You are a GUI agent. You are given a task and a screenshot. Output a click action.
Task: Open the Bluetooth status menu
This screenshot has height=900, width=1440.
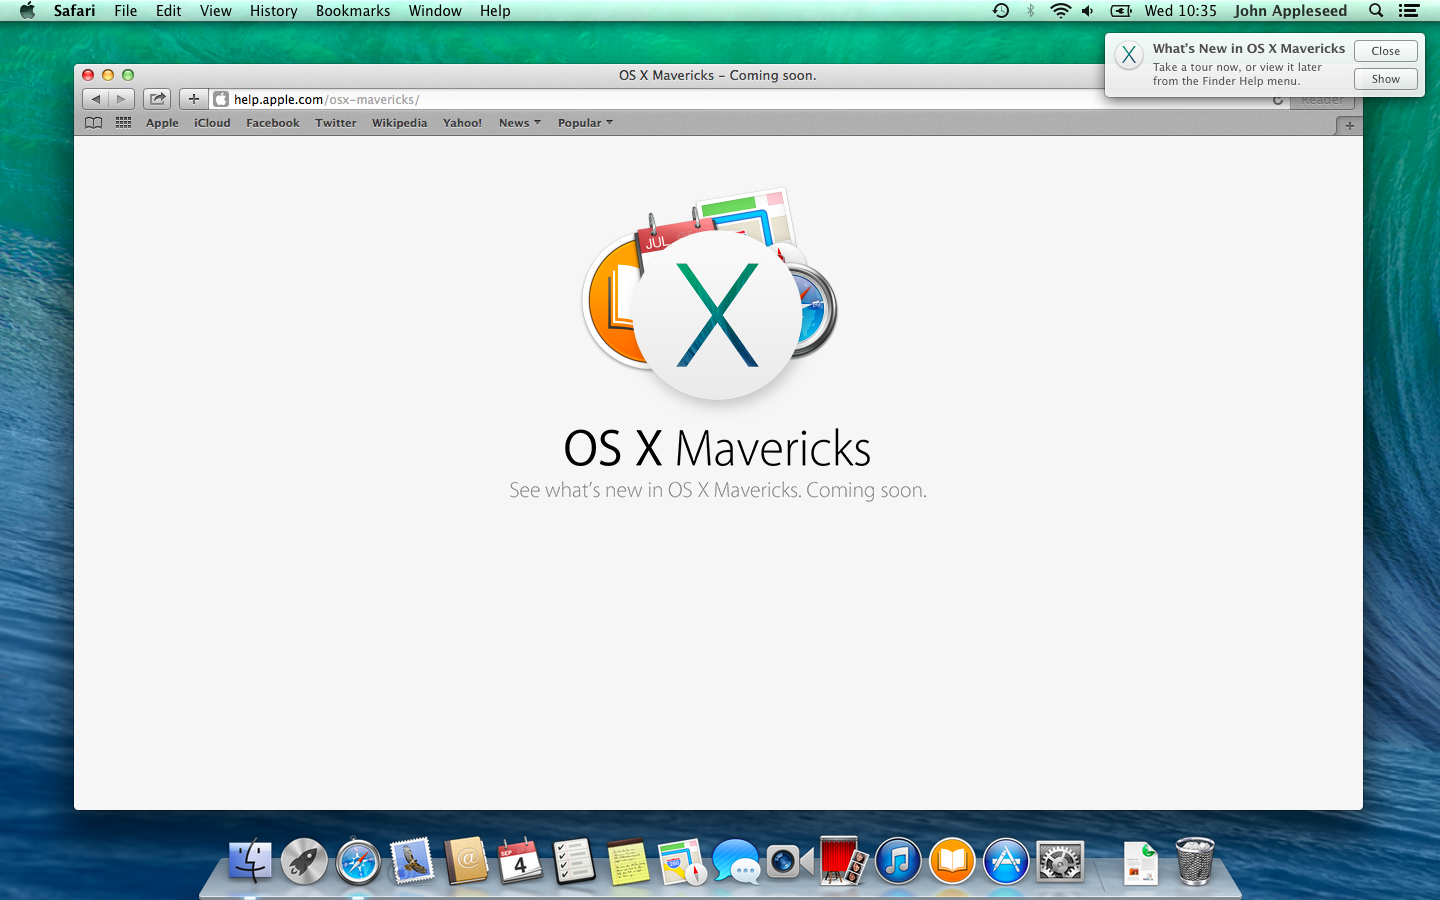[1031, 11]
